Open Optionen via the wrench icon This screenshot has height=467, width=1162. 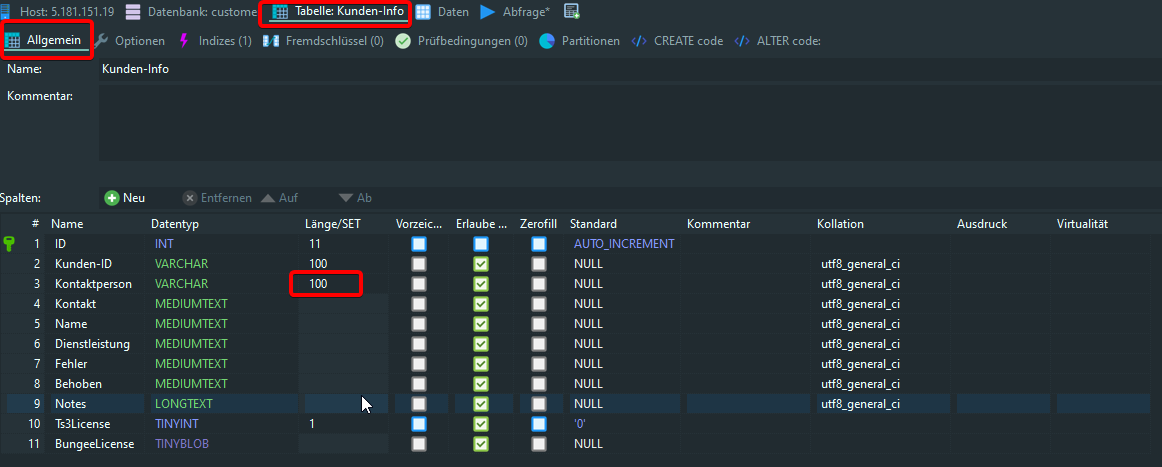coord(101,41)
